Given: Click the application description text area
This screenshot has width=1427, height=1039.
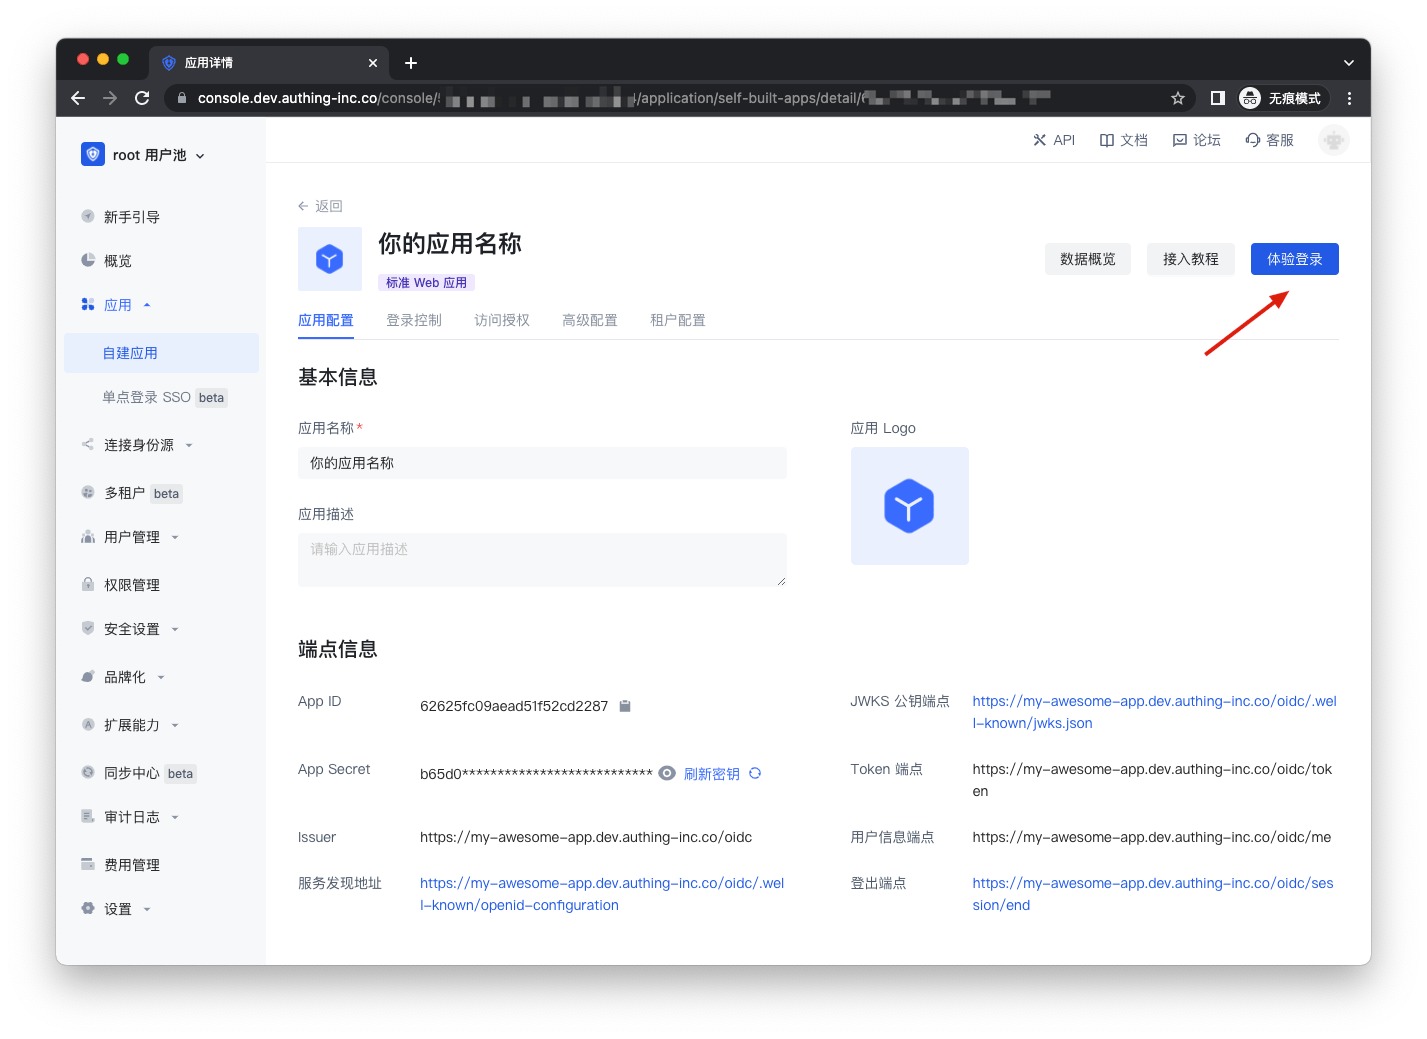Looking at the screenshot, I should [x=542, y=559].
